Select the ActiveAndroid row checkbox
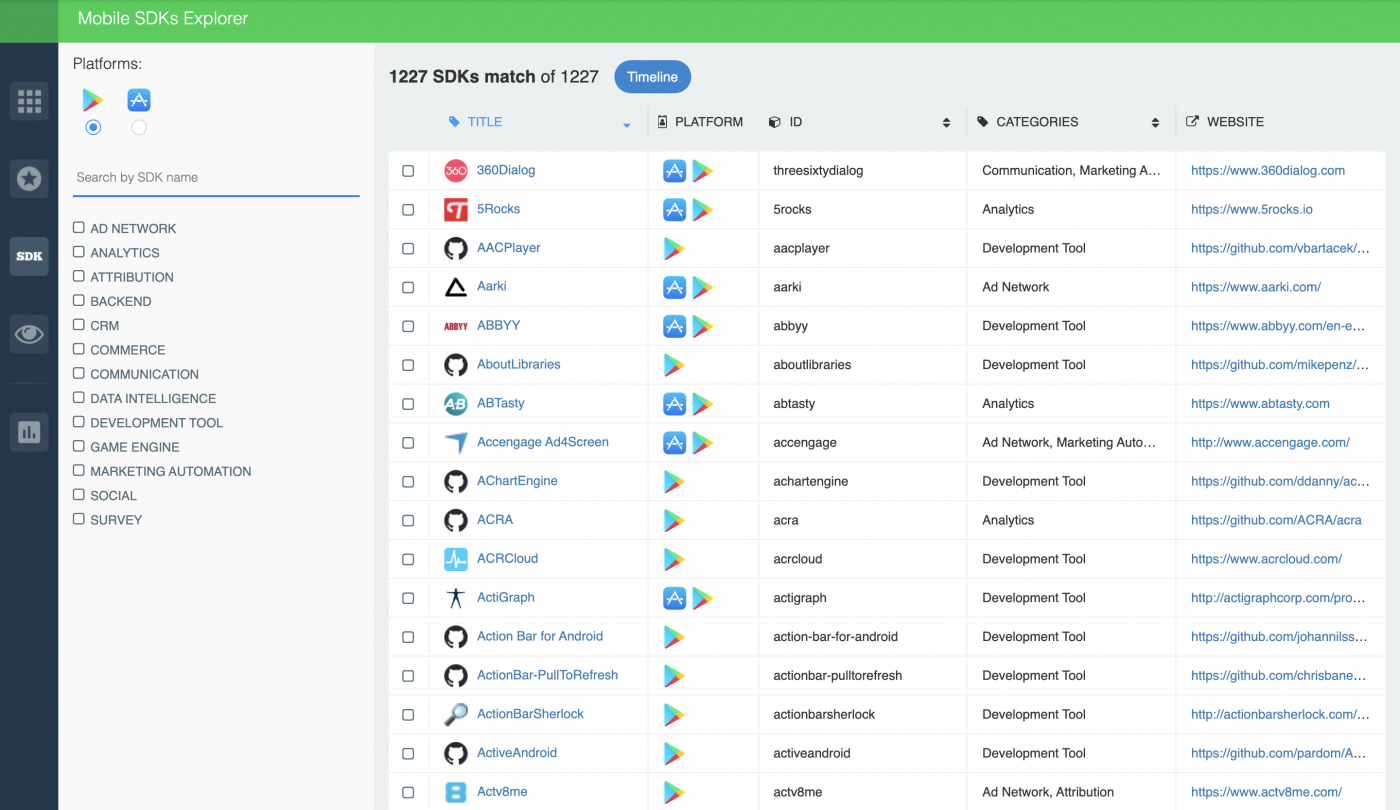Image resolution: width=1400 pixels, height=810 pixels. coord(408,753)
